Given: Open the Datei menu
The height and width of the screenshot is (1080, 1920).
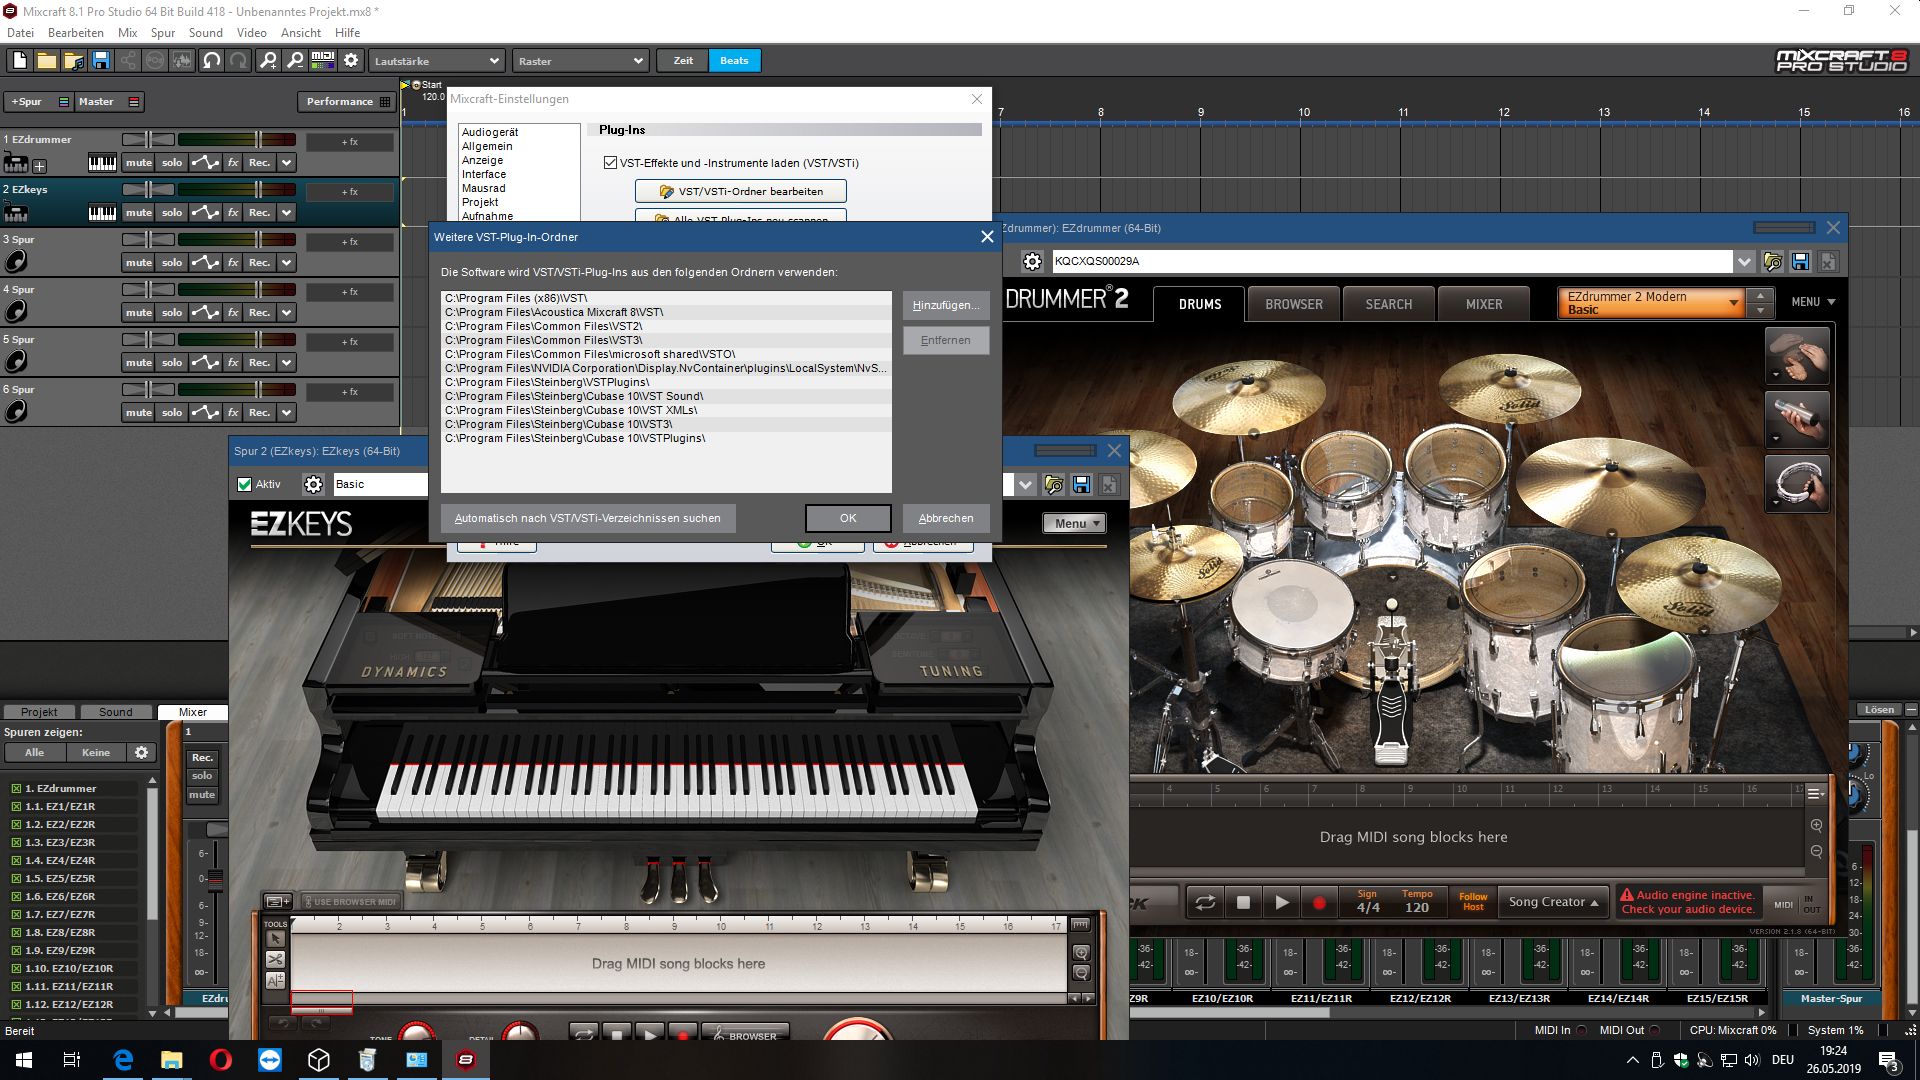Looking at the screenshot, I should pyautogui.click(x=20, y=33).
